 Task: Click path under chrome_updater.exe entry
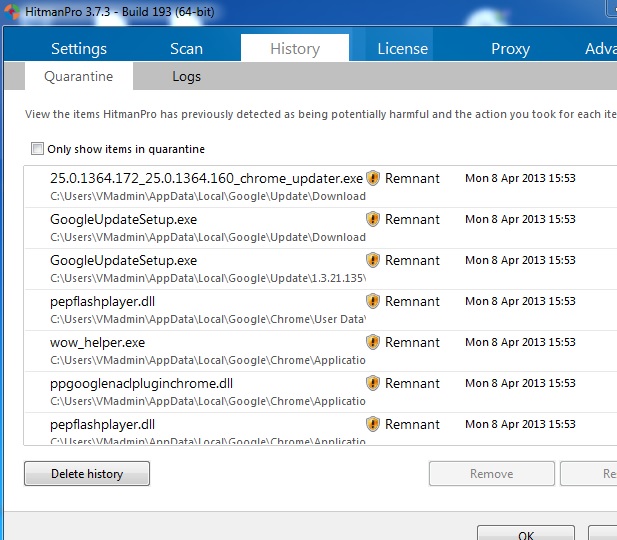coord(208,196)
